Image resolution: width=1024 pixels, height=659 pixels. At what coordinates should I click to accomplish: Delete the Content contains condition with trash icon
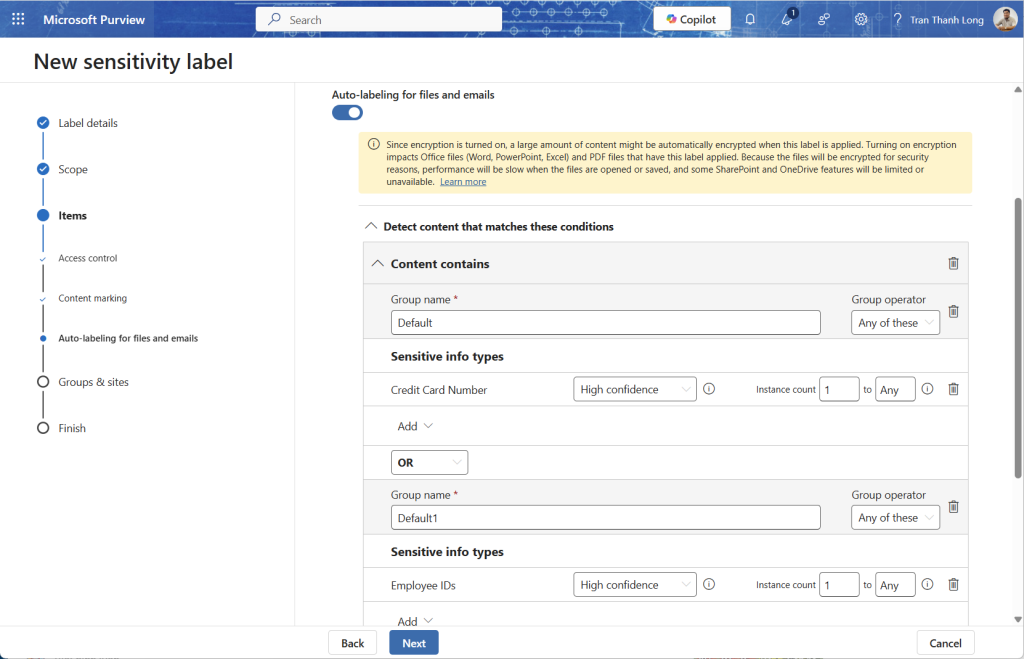click(953, 263)
